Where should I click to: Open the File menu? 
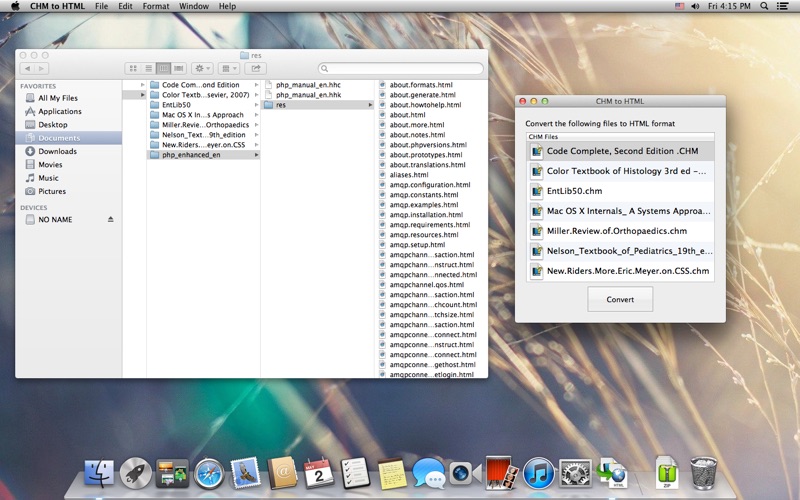pyautogui.click(x=102, y=6)
